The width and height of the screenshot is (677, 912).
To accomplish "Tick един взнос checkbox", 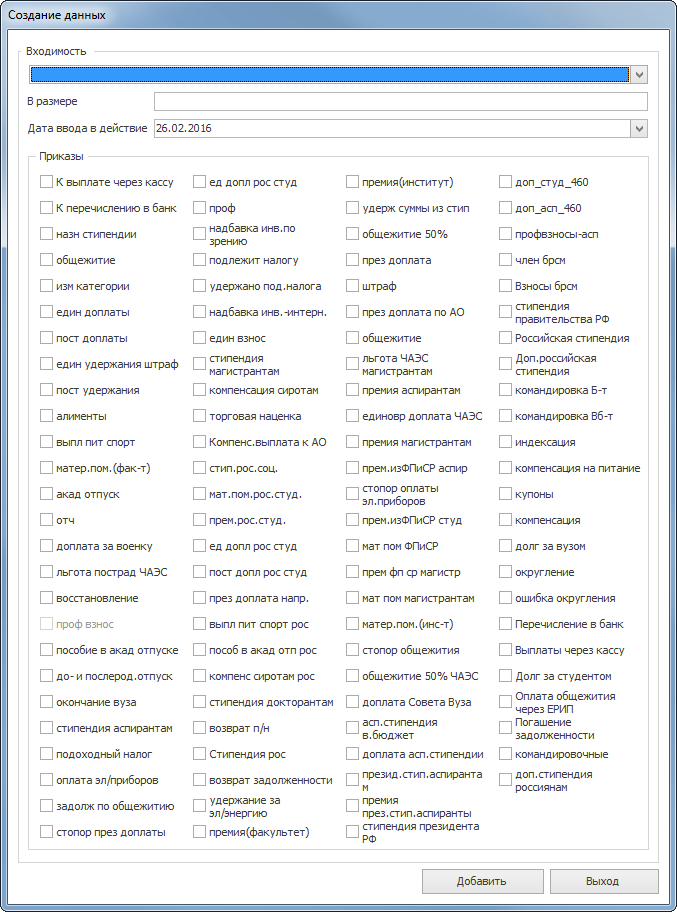I will point(199,338).
